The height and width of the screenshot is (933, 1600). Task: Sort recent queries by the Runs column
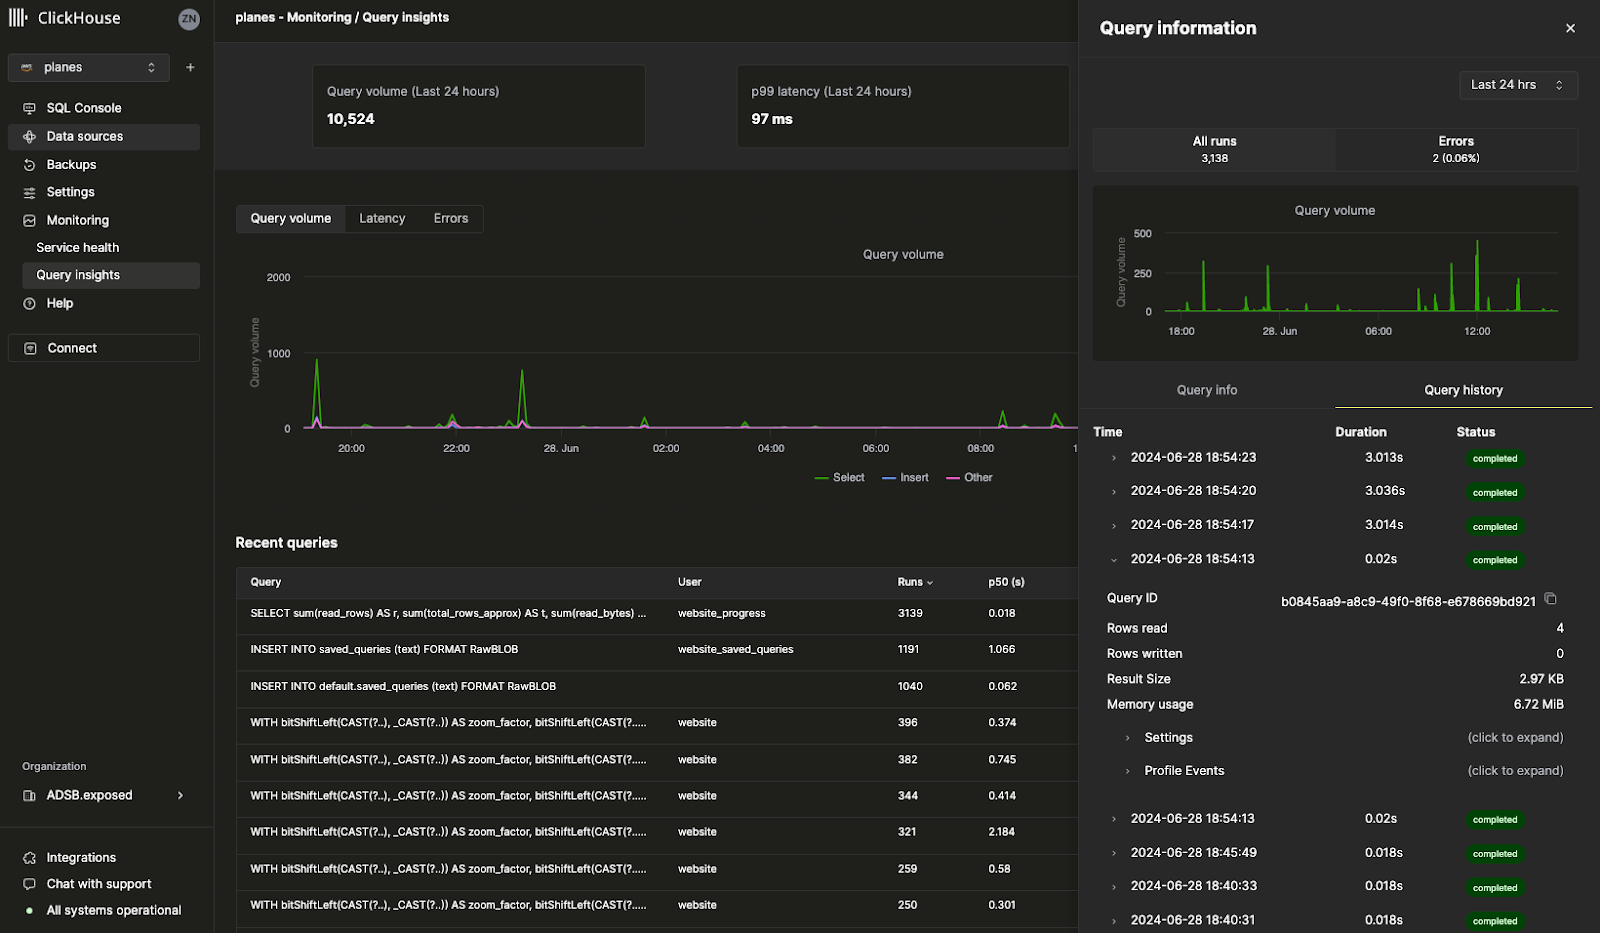[915, 582]
